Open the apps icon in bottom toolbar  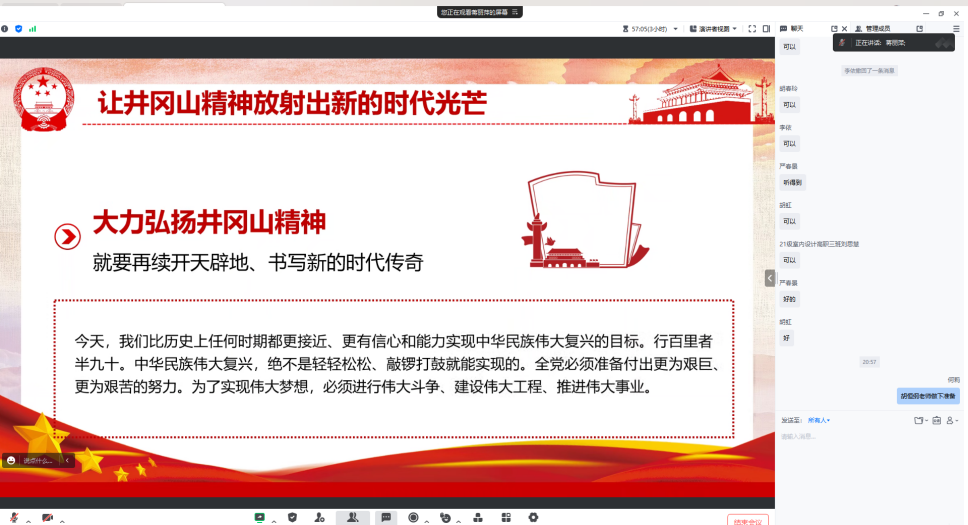[x=506, y=518]
